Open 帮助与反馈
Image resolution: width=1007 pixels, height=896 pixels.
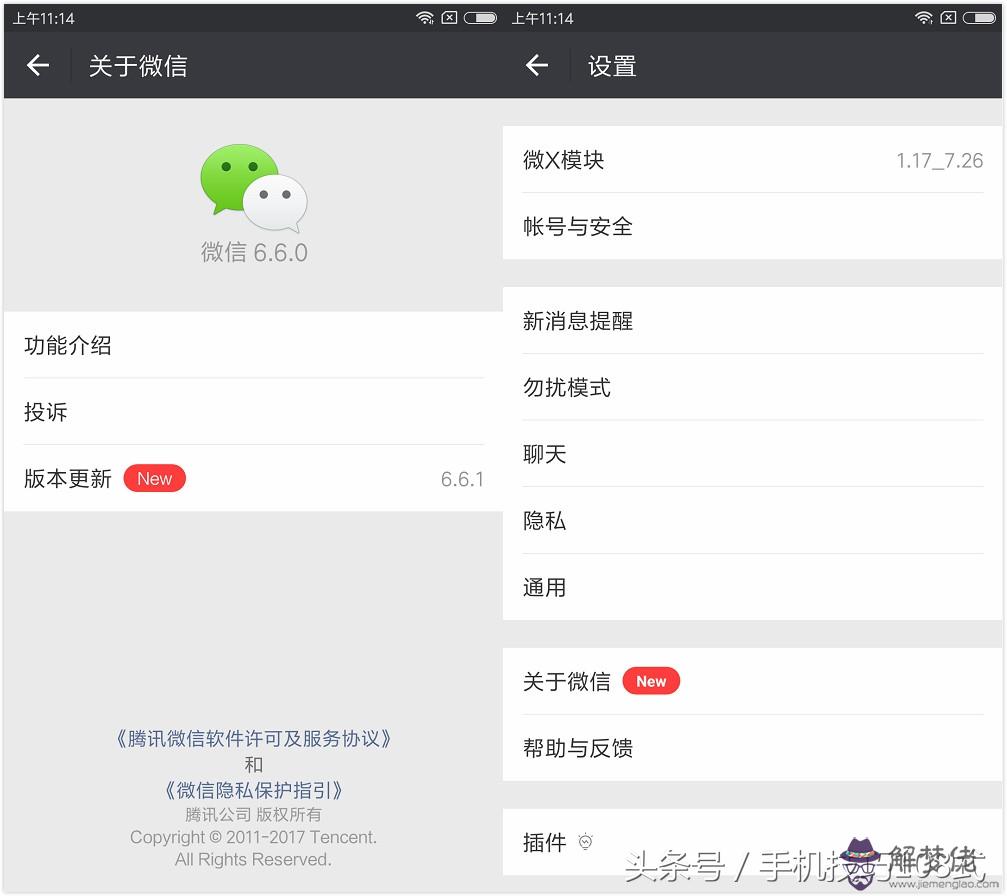tap(752, 748)
